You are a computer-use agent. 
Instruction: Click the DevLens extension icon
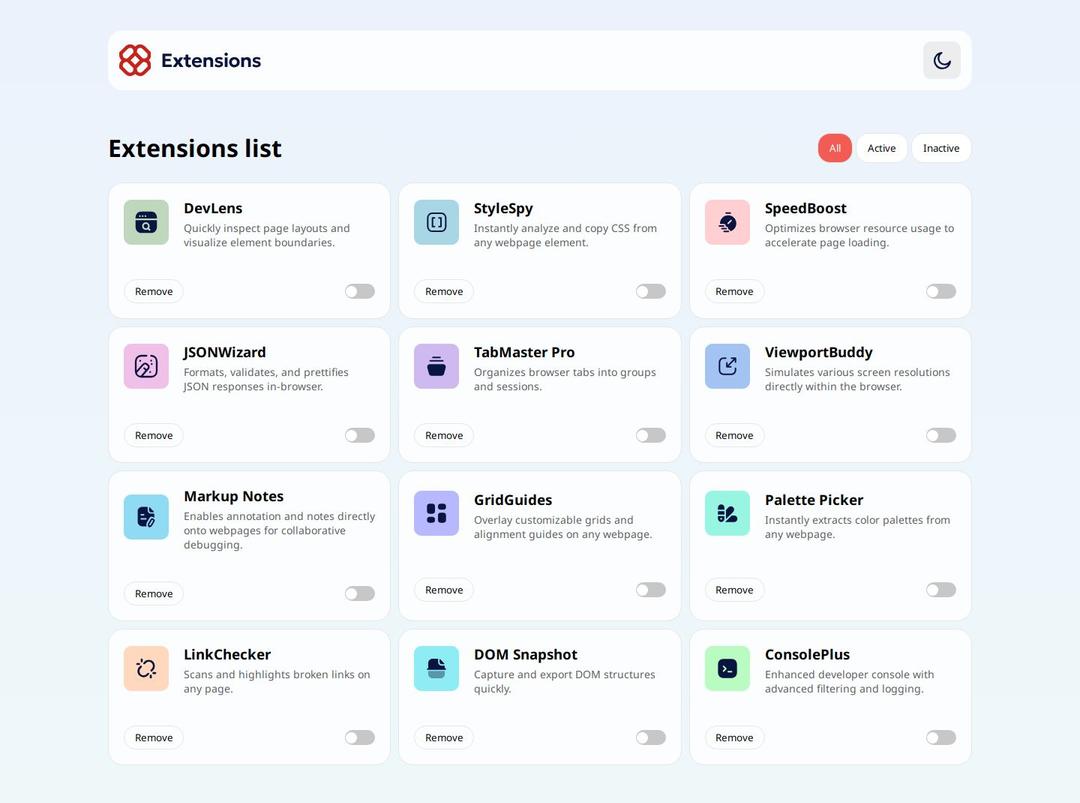[146, 222]
